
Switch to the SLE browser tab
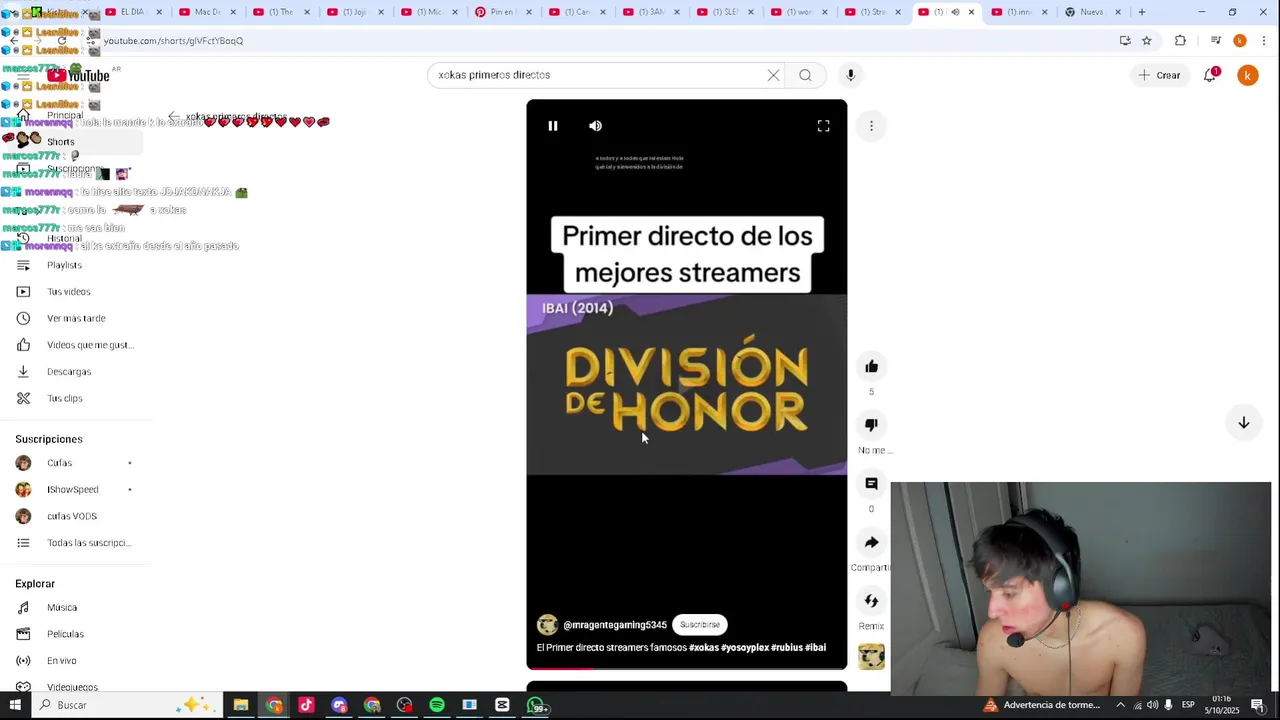726,12
